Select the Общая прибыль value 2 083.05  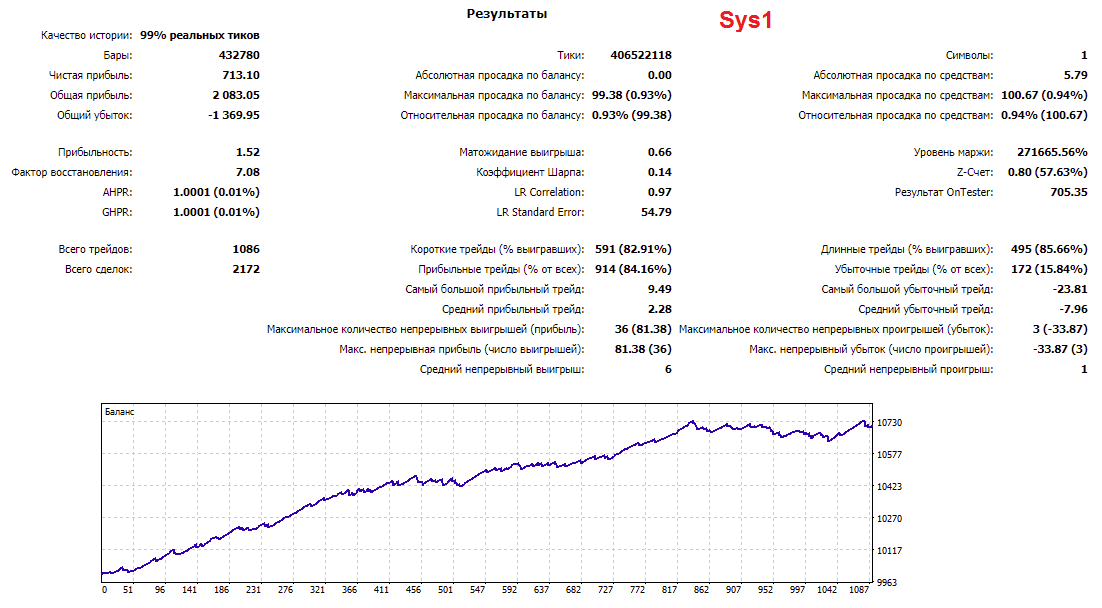pyautogui.click(x=236, y=95)
